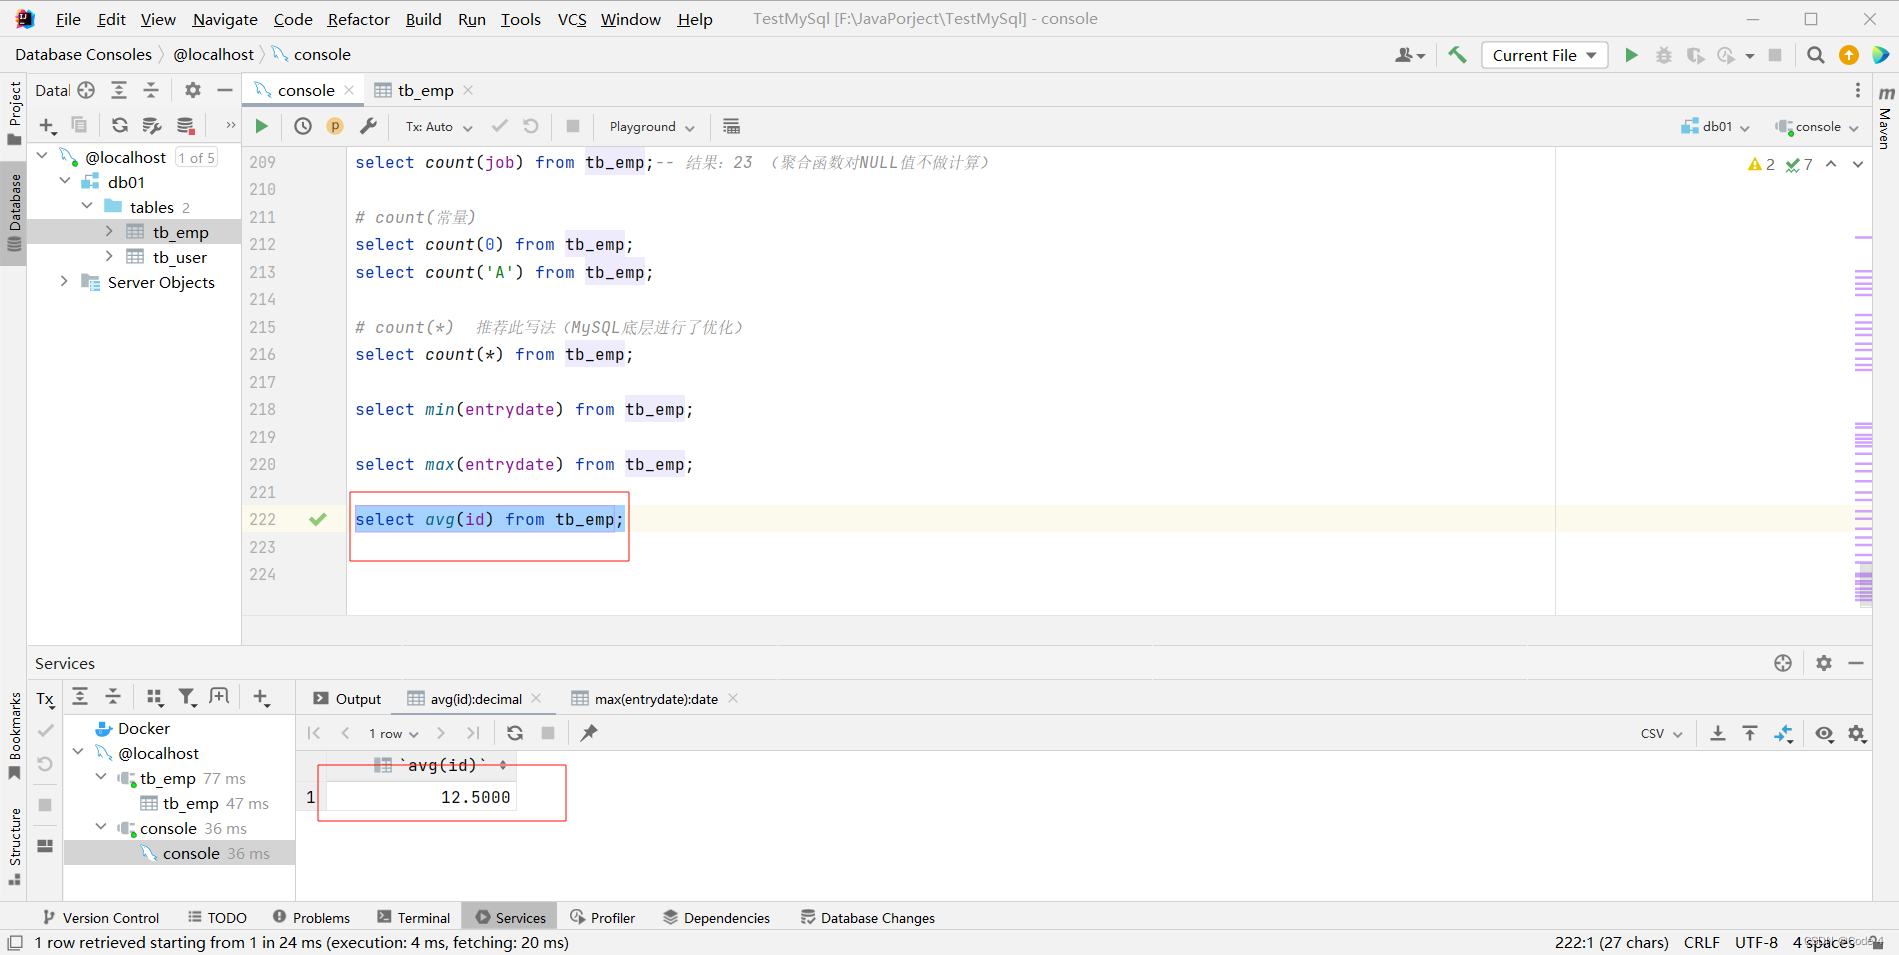Open the Terminal tool window
The height and width of the screenshot is (955, 1899).
(x=413, y=917)
